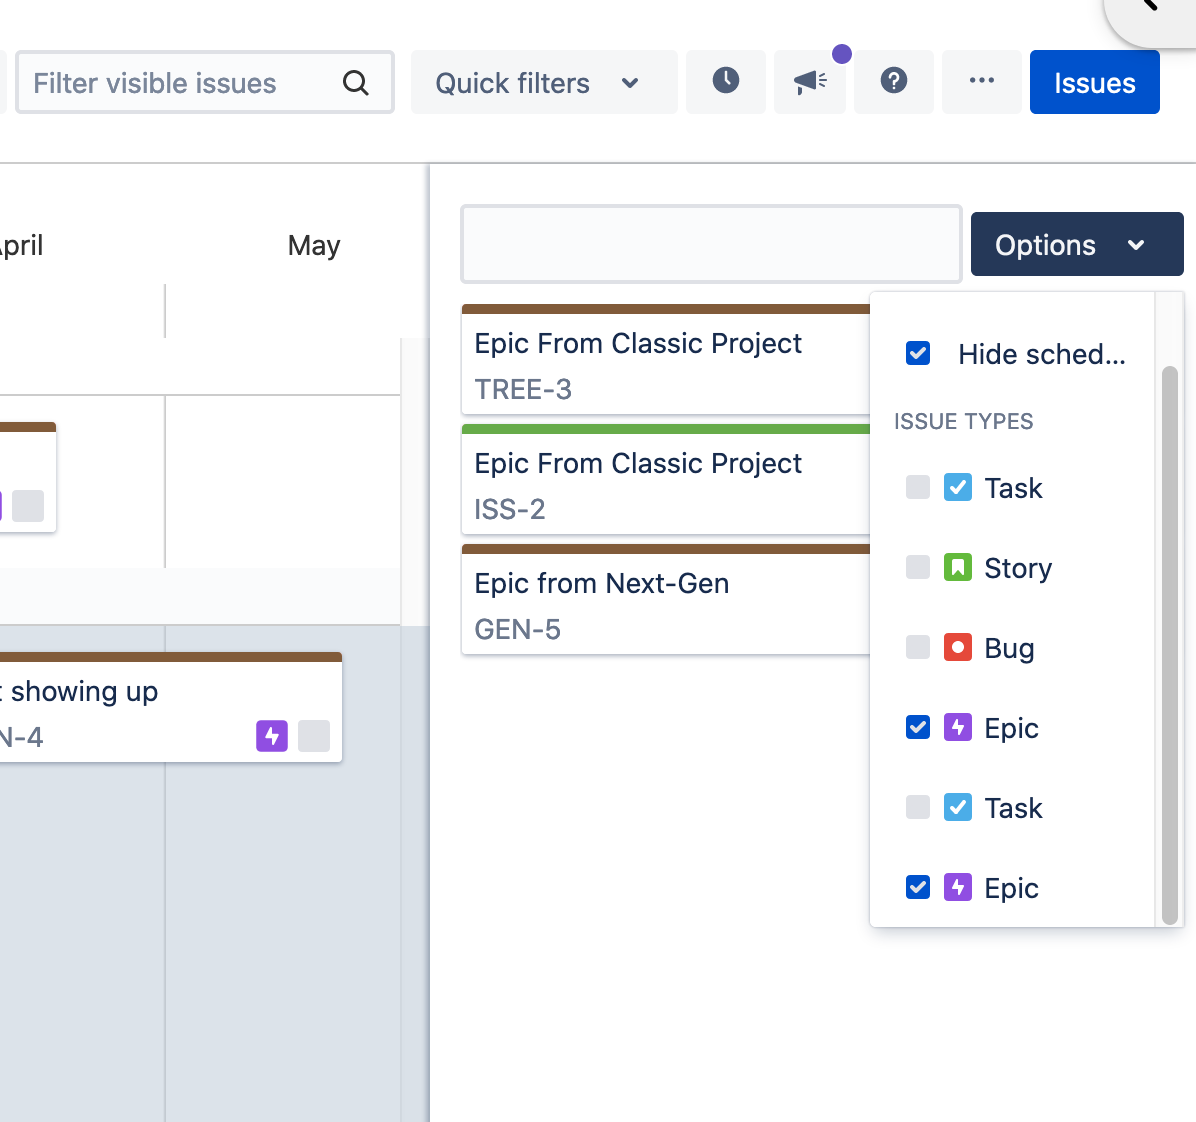
Task: Click the blue Issues button
Action: click(1094, 83)
